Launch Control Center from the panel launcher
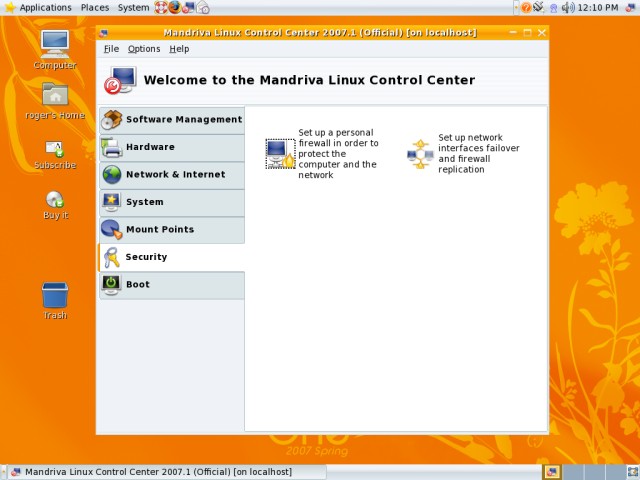 click(x=188, y=8)
